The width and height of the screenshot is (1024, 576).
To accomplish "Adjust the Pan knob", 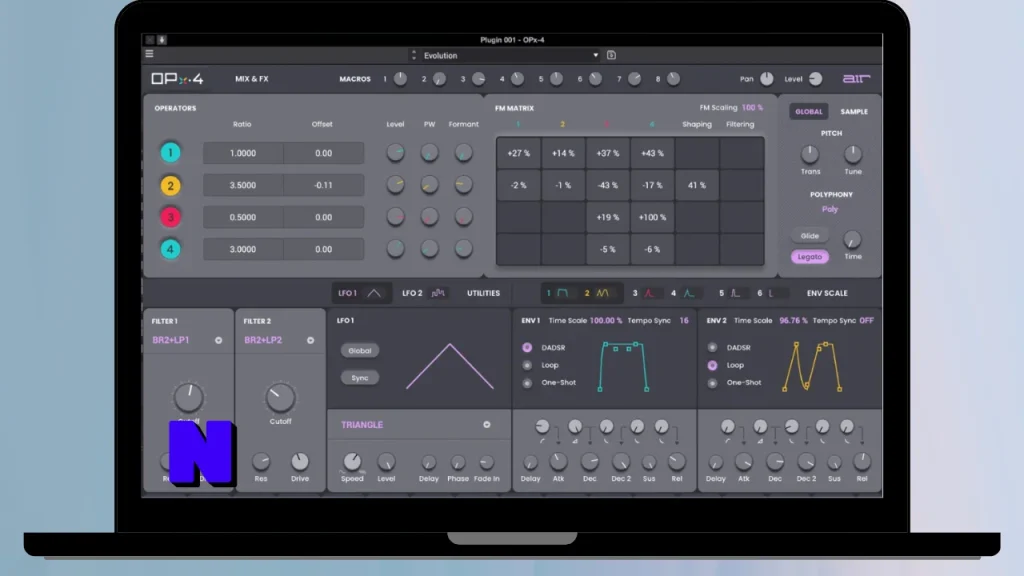I will [x=767, y=79].
